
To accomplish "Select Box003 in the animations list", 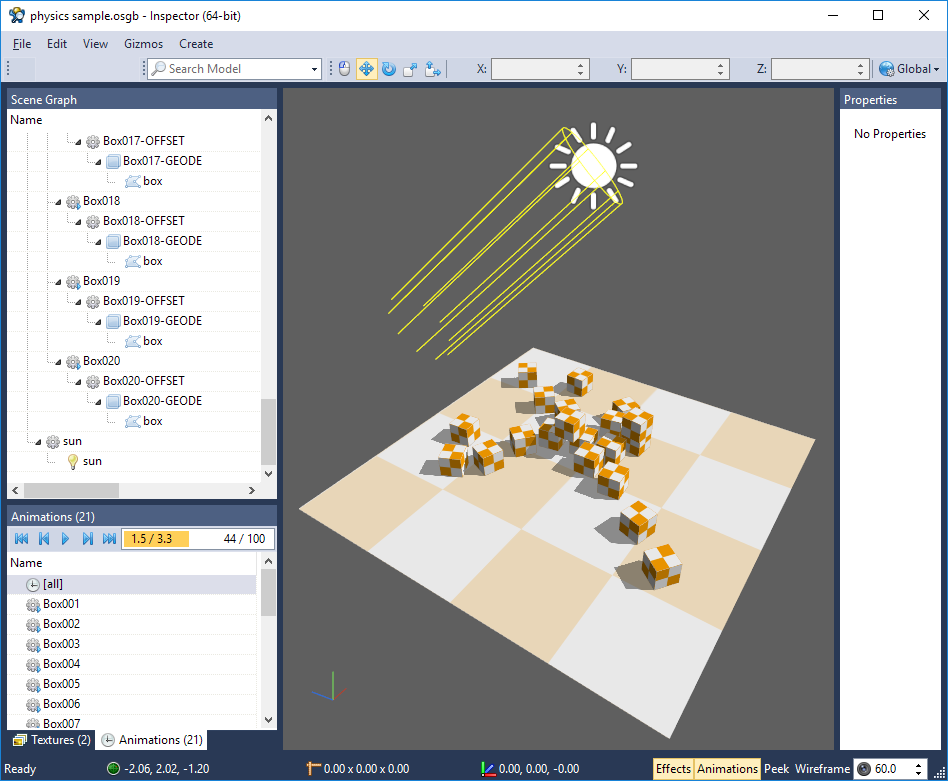I will click(x=61, y=644).
